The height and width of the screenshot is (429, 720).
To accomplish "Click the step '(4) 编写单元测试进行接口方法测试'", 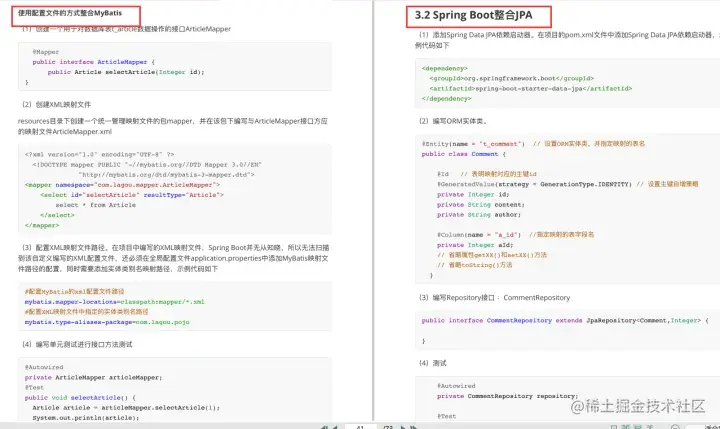I will pos(77,344).
